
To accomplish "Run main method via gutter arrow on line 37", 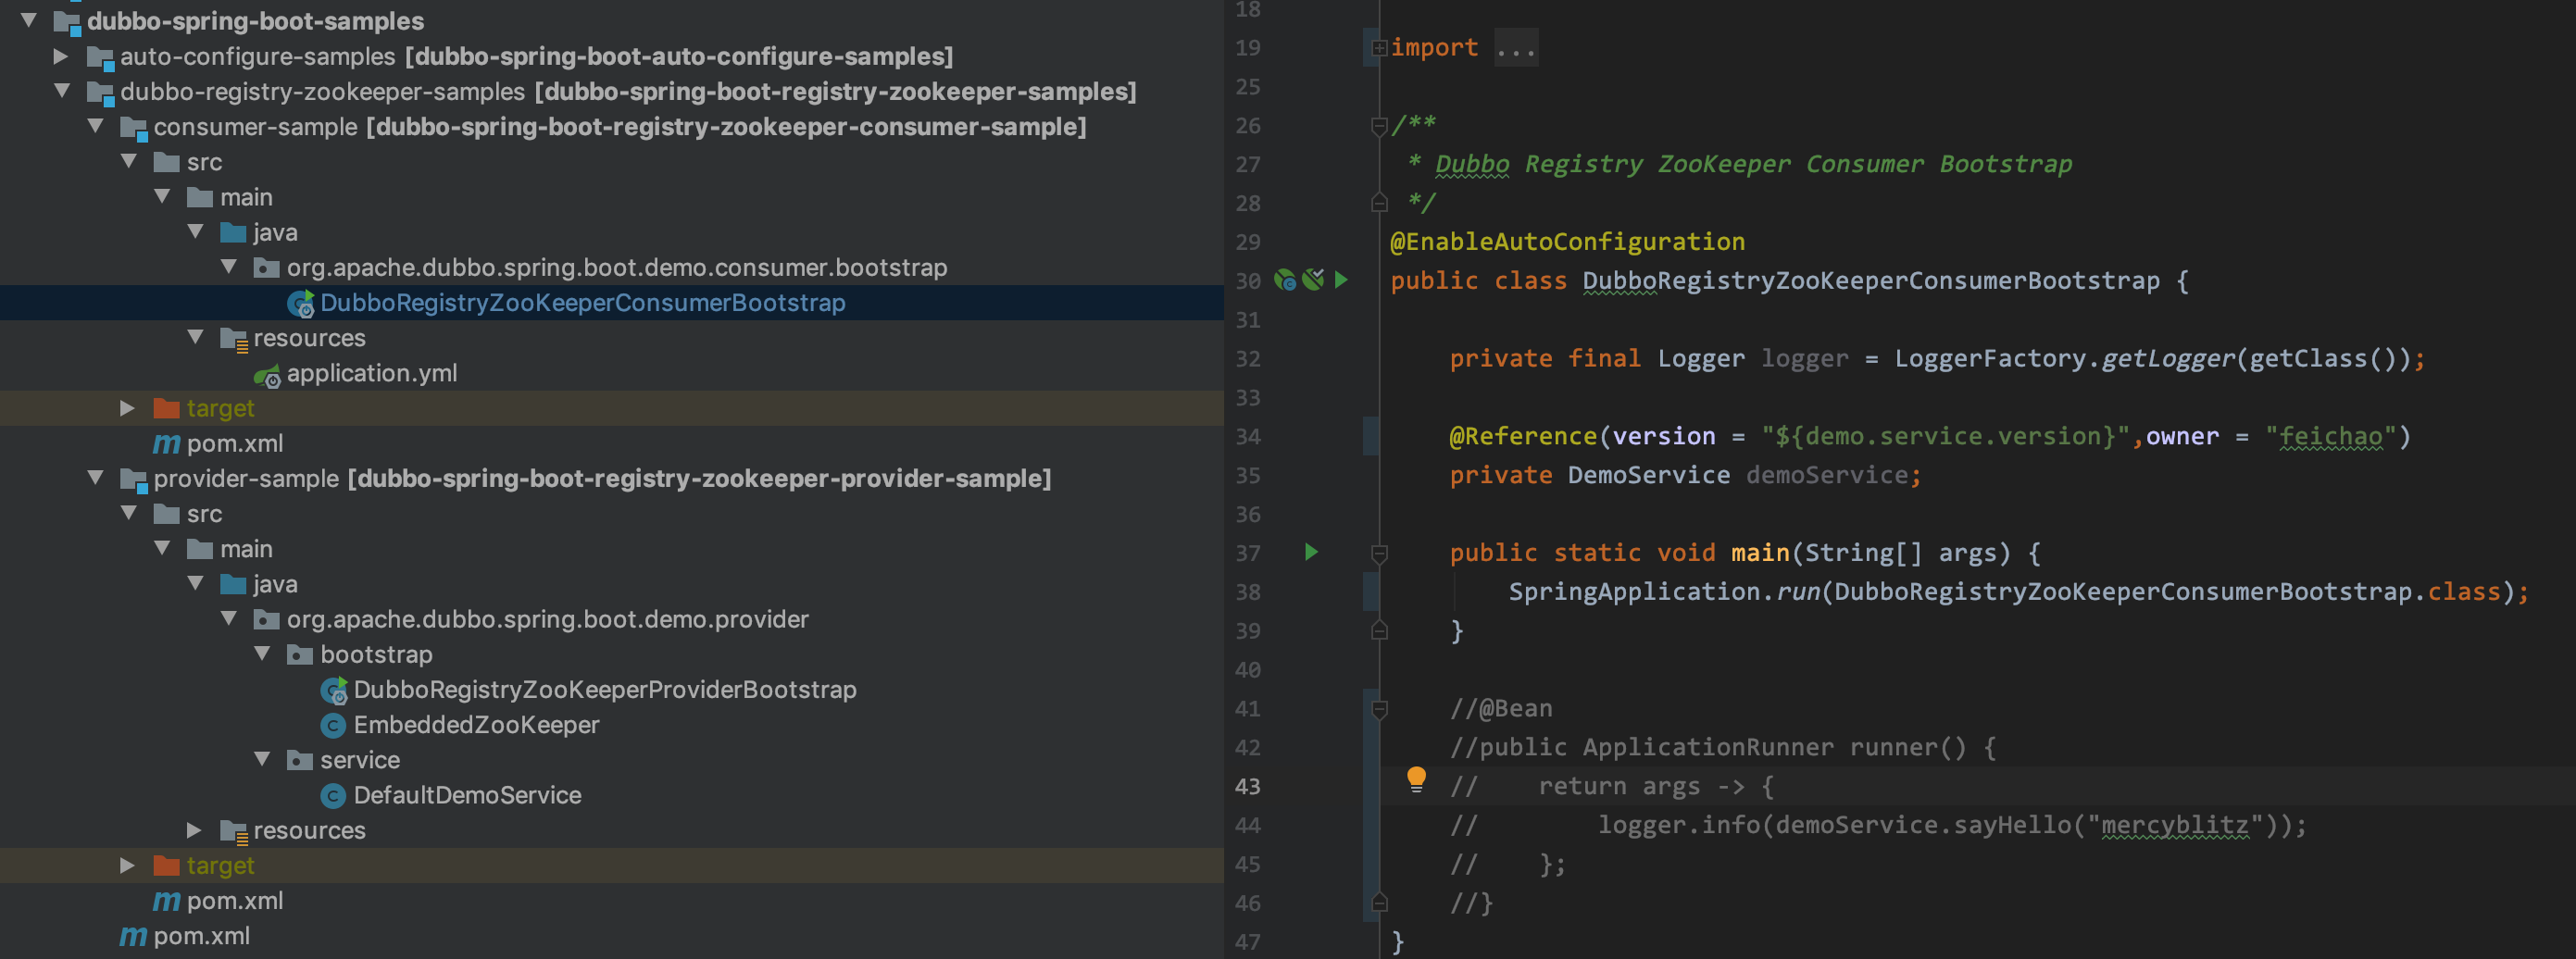I will coord(1311,552).
